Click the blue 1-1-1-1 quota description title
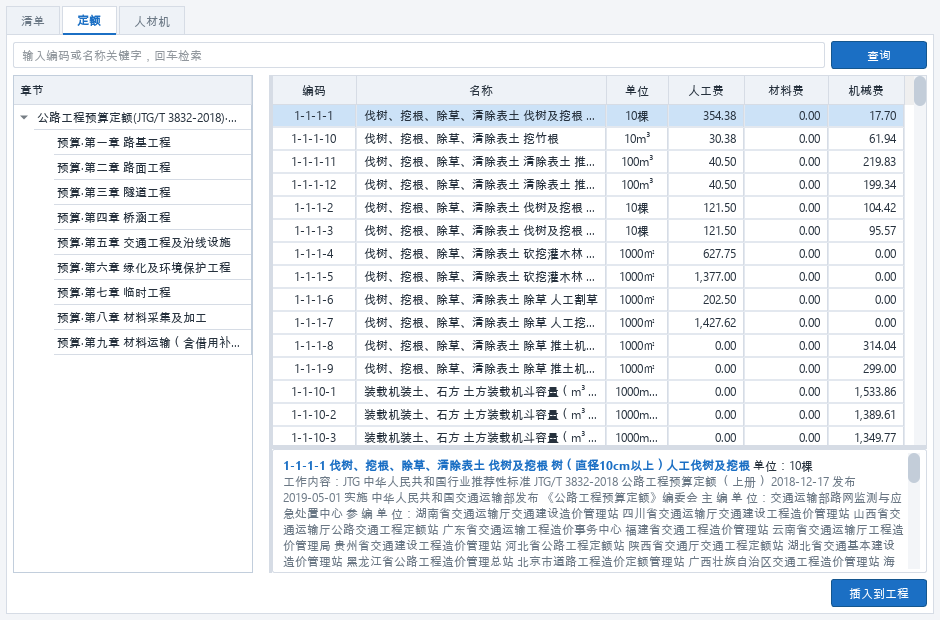 point(516,465)
